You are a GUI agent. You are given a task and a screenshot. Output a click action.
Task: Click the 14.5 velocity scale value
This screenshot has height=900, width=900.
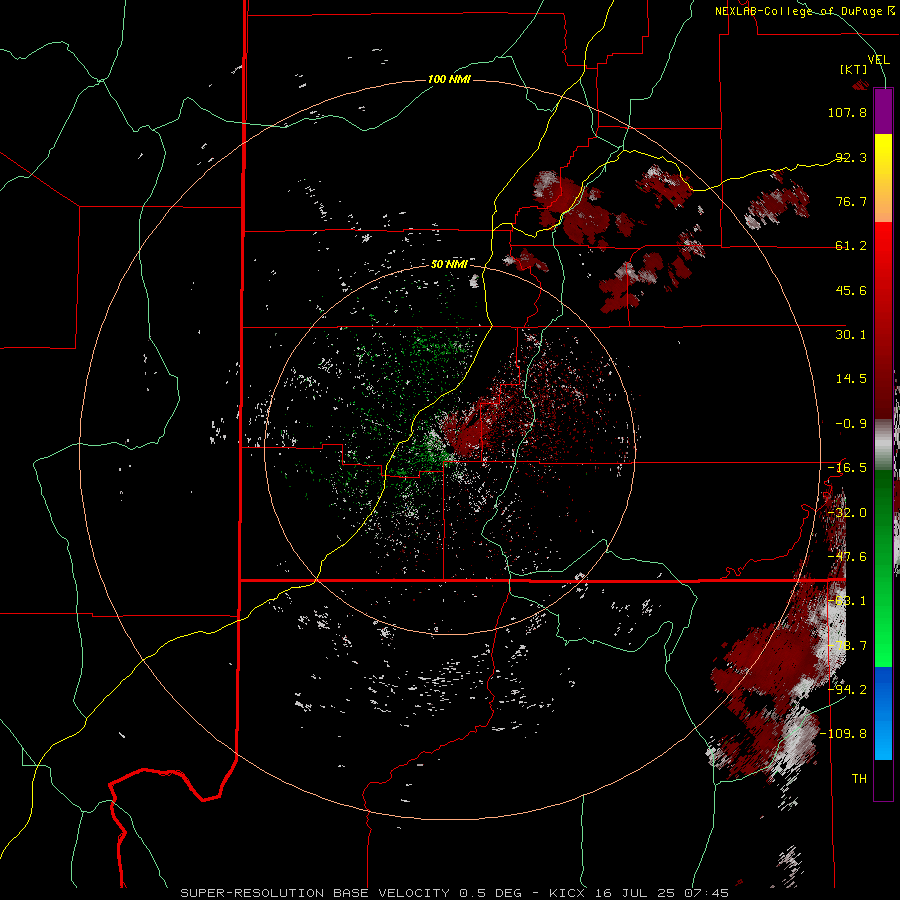click(x=851, y=379)
